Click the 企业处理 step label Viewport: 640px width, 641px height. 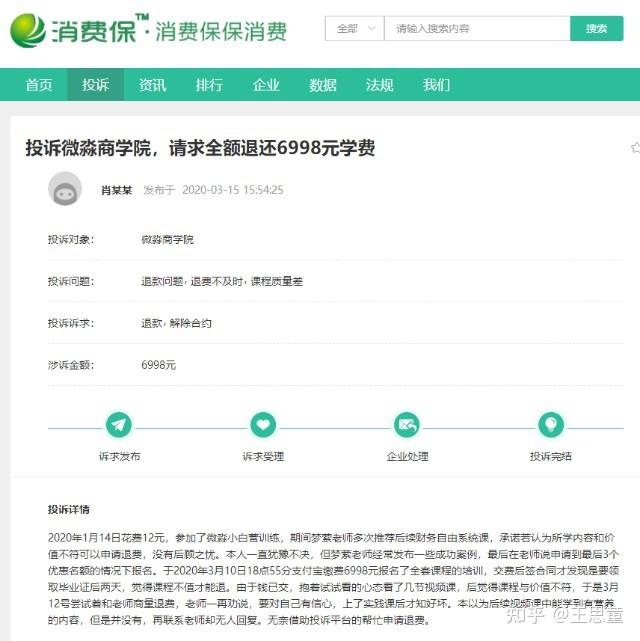point(407,456)
